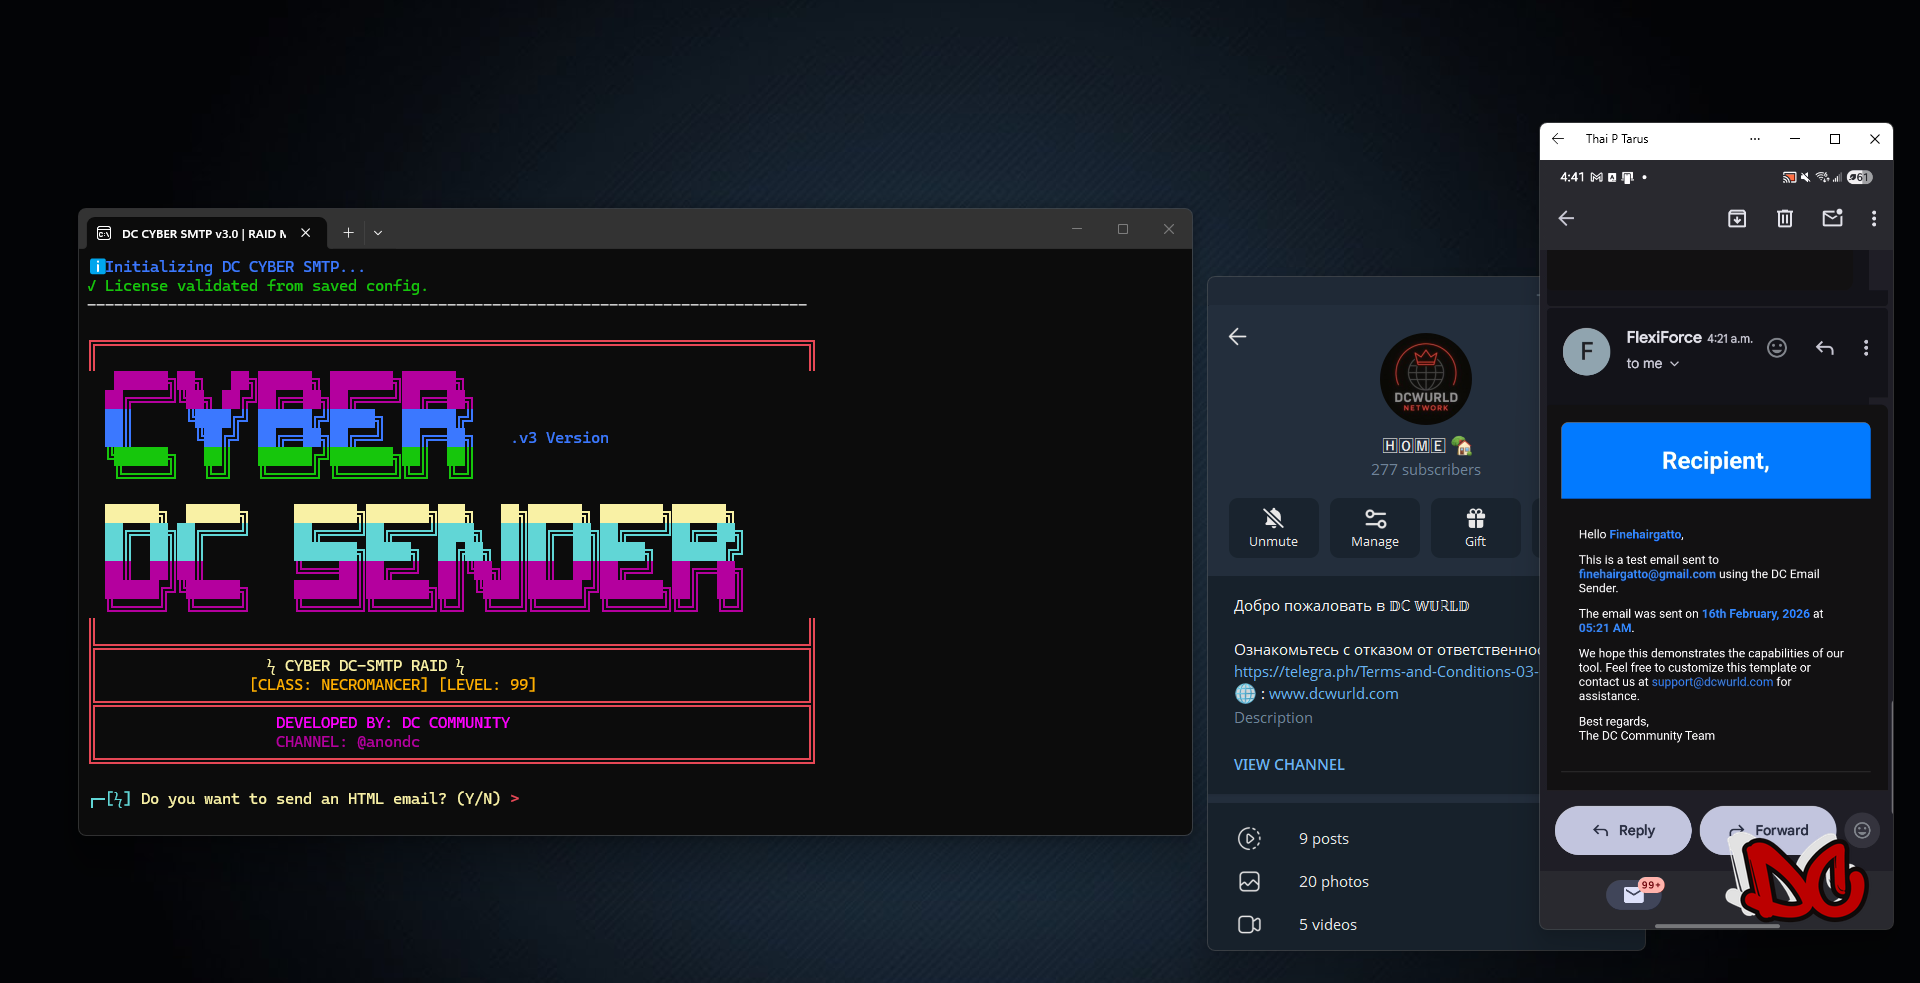
Task: Click the FlexiForce sender avatar
Action: coord(1586,351)
